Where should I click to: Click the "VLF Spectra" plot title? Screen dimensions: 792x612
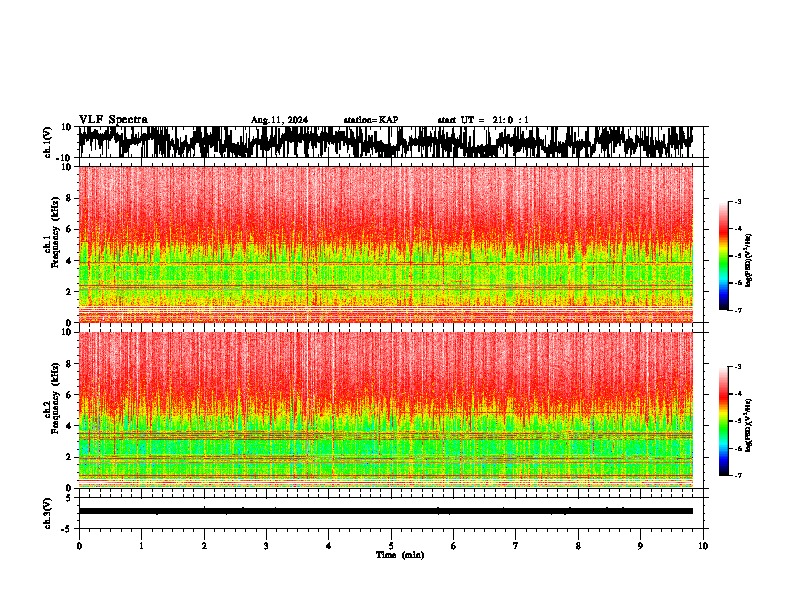[113, 120]
